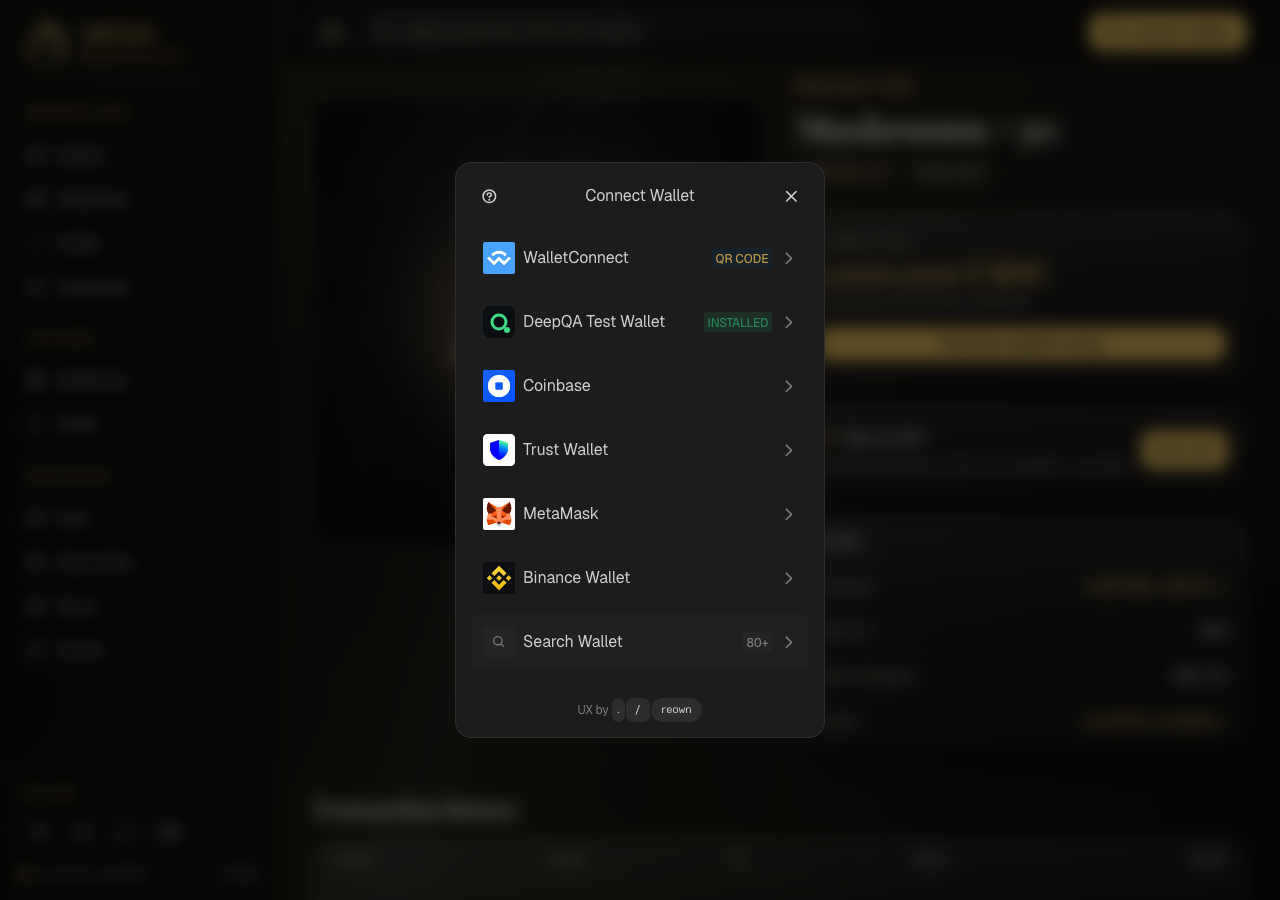Click the QR CODE tag
Image resolution: width=1280 pixels, height=900 pixels.
tap(742, 258)
